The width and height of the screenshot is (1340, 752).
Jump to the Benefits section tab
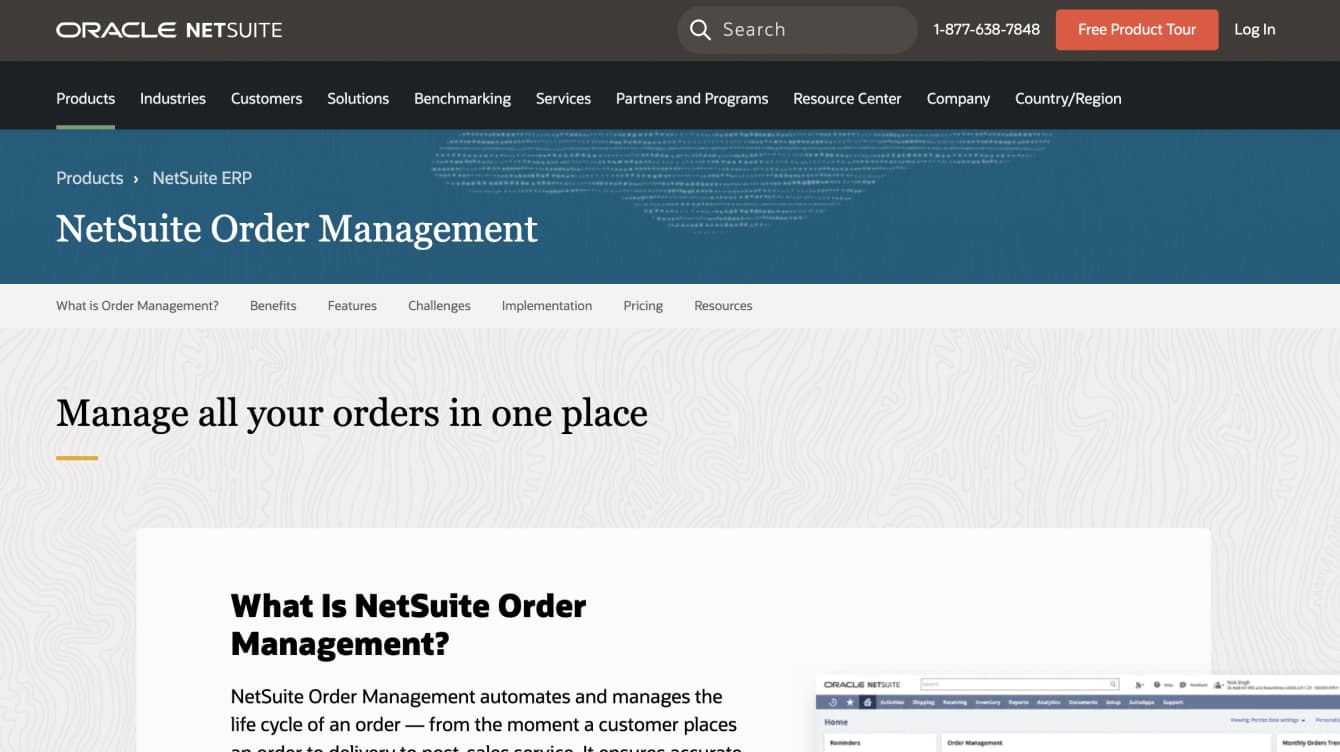click(273, 306)
